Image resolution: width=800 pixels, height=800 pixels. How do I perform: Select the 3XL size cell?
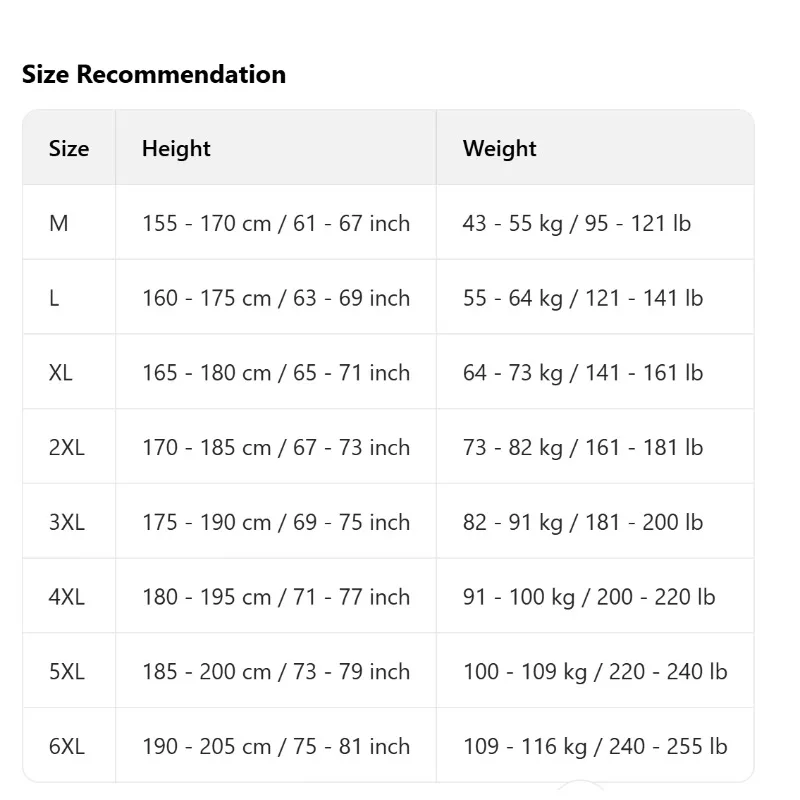[67, 522]
